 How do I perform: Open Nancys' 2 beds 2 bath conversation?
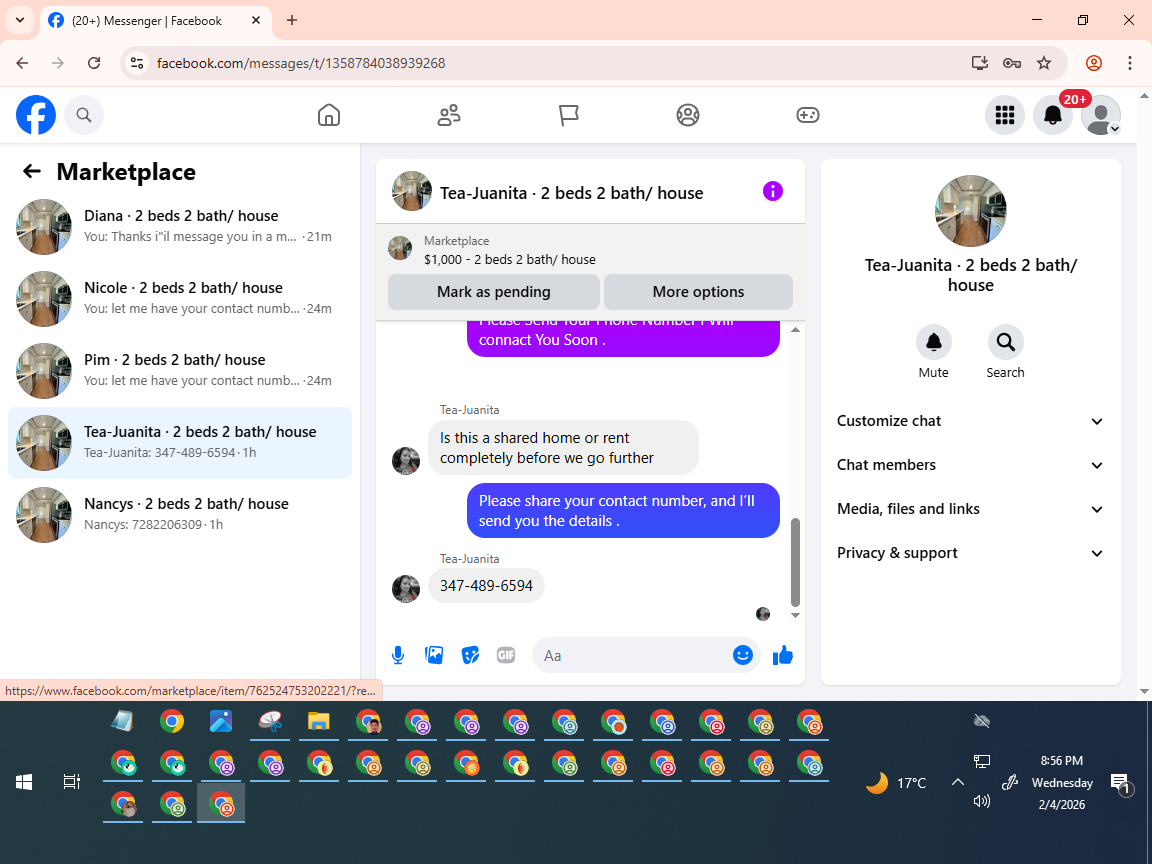180,515
